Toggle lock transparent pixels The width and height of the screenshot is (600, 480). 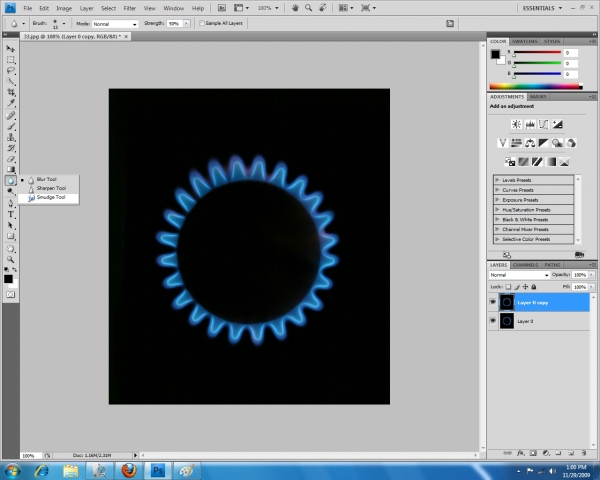tap(508, 286)
